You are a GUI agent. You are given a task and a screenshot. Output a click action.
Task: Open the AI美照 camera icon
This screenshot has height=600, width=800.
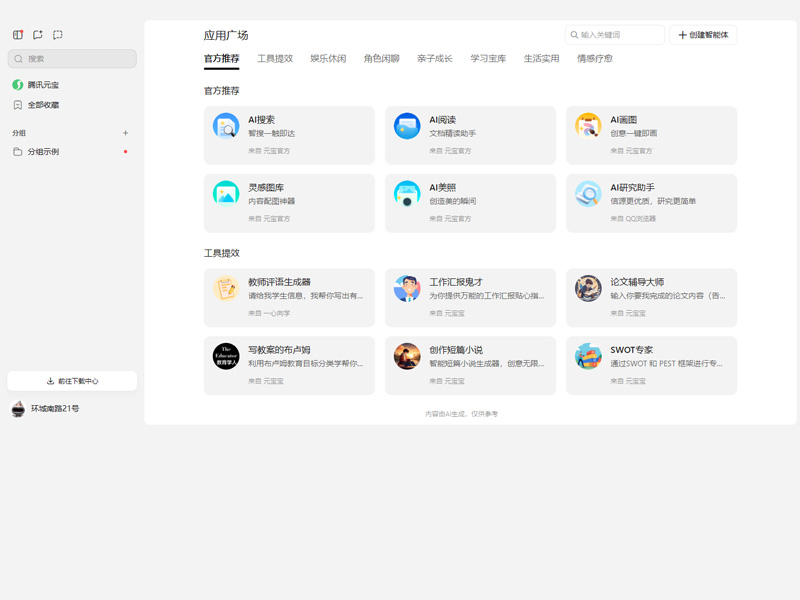[x=407, y=194]
